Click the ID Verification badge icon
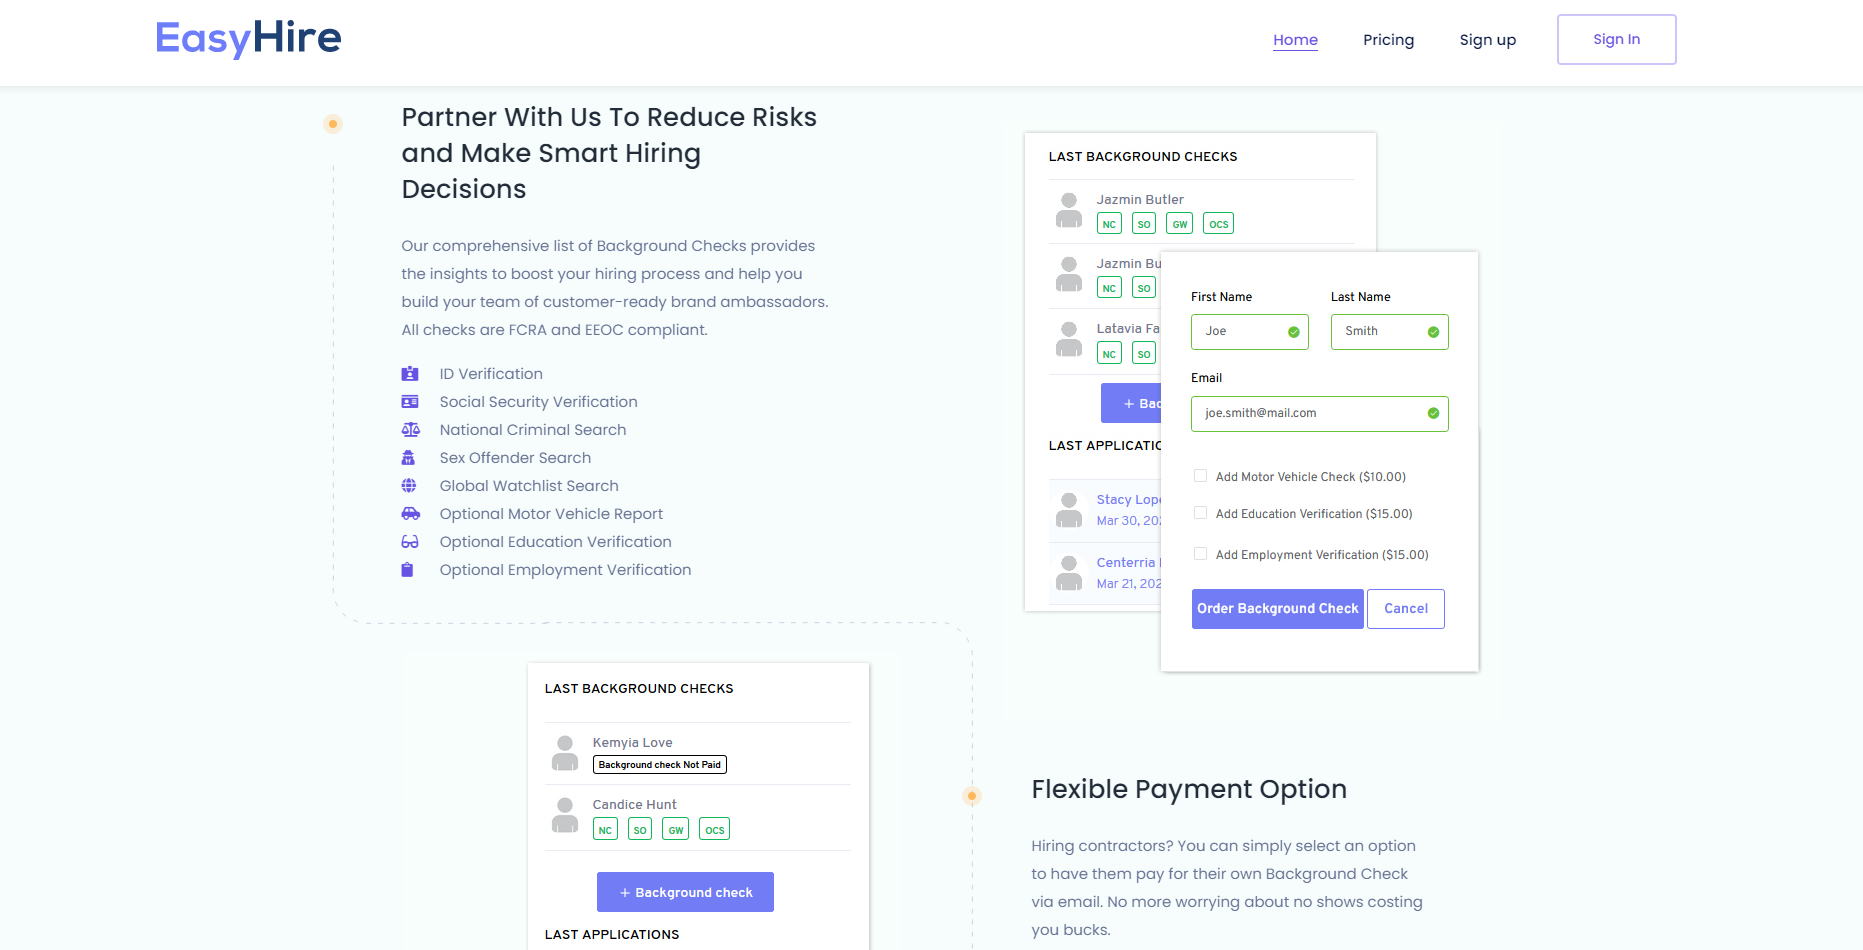 410,374
